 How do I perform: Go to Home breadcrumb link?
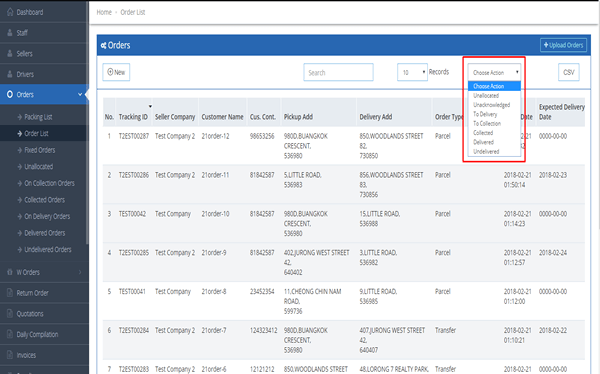(104, 12)
